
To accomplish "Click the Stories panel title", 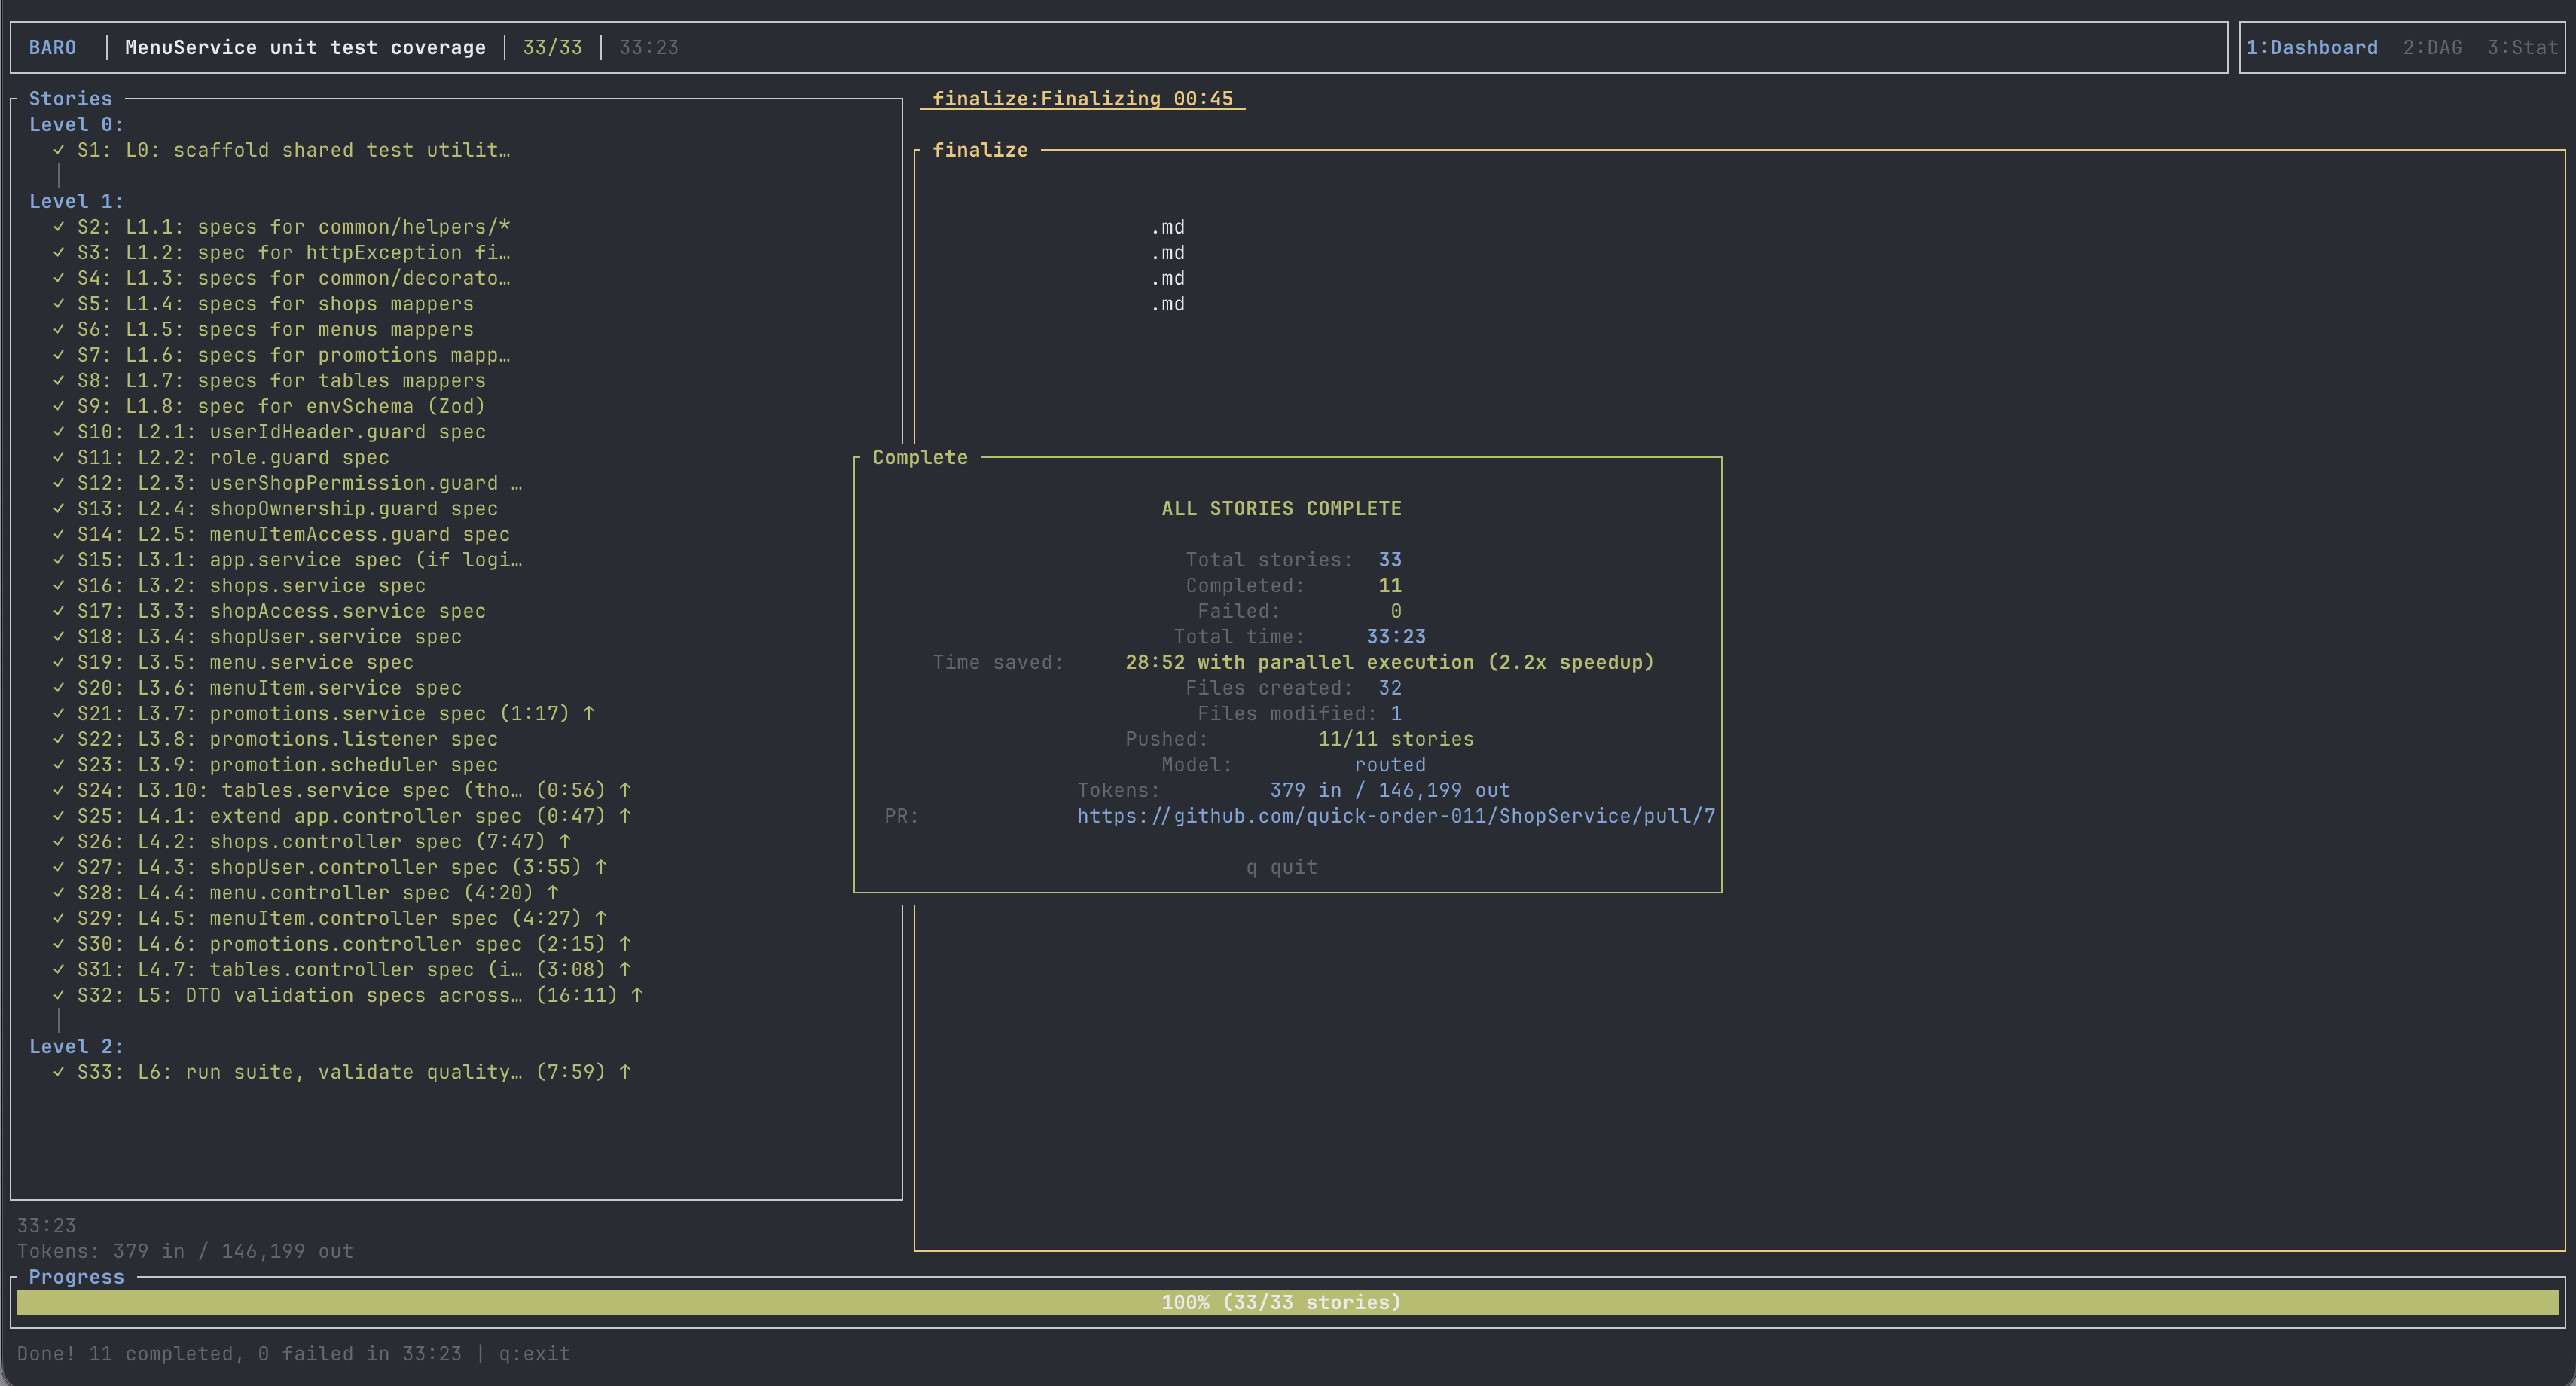I will click(x=70, y=98).
